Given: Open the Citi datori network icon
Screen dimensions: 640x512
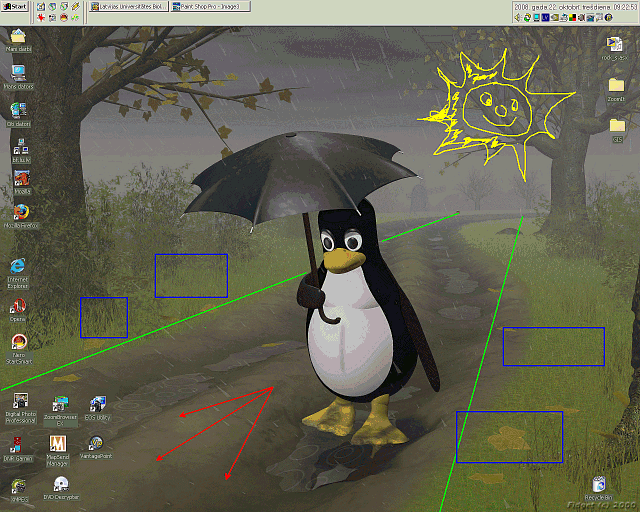Looking at the screenshot, I should pyautogui.click(x=18, y=115).
